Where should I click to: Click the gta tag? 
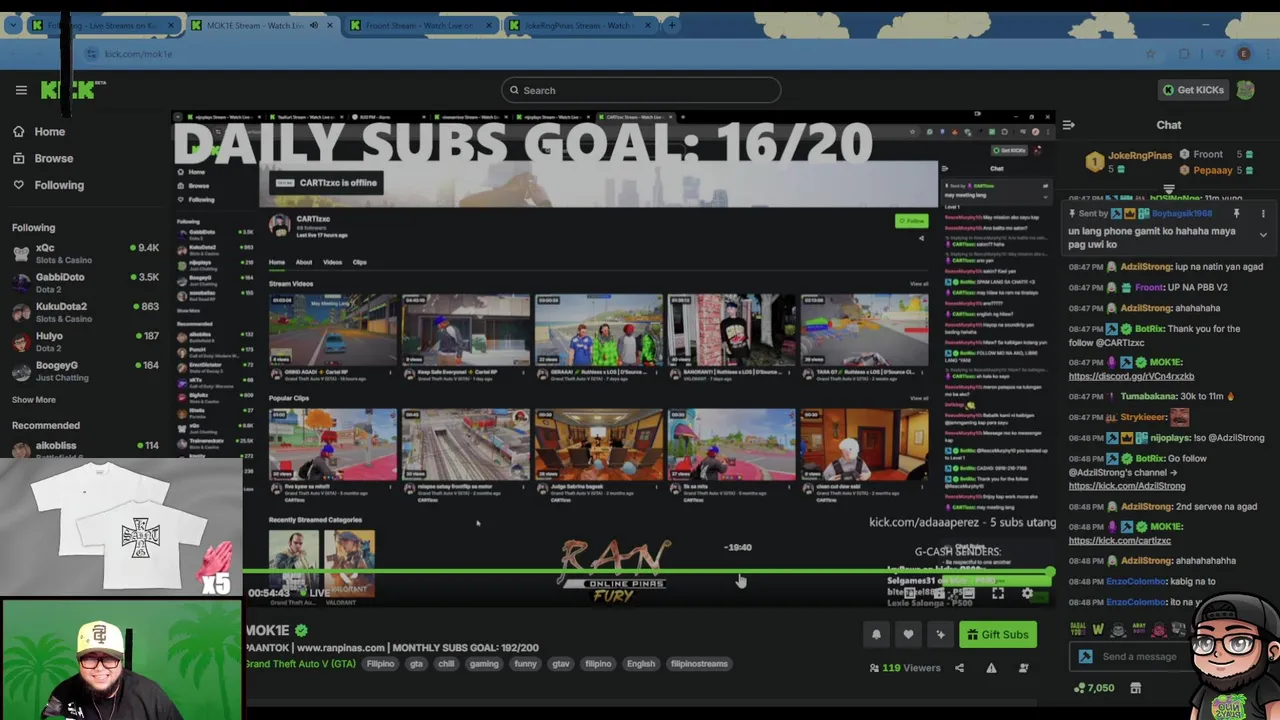[x=416, y=664]
